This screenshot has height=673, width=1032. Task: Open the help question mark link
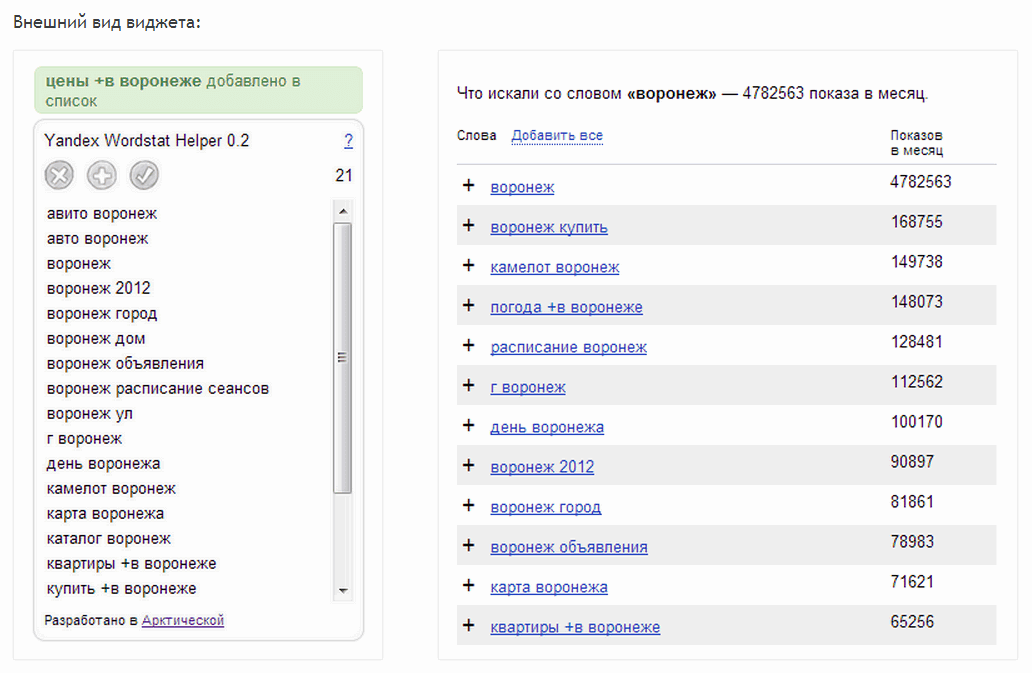[348, 140]
